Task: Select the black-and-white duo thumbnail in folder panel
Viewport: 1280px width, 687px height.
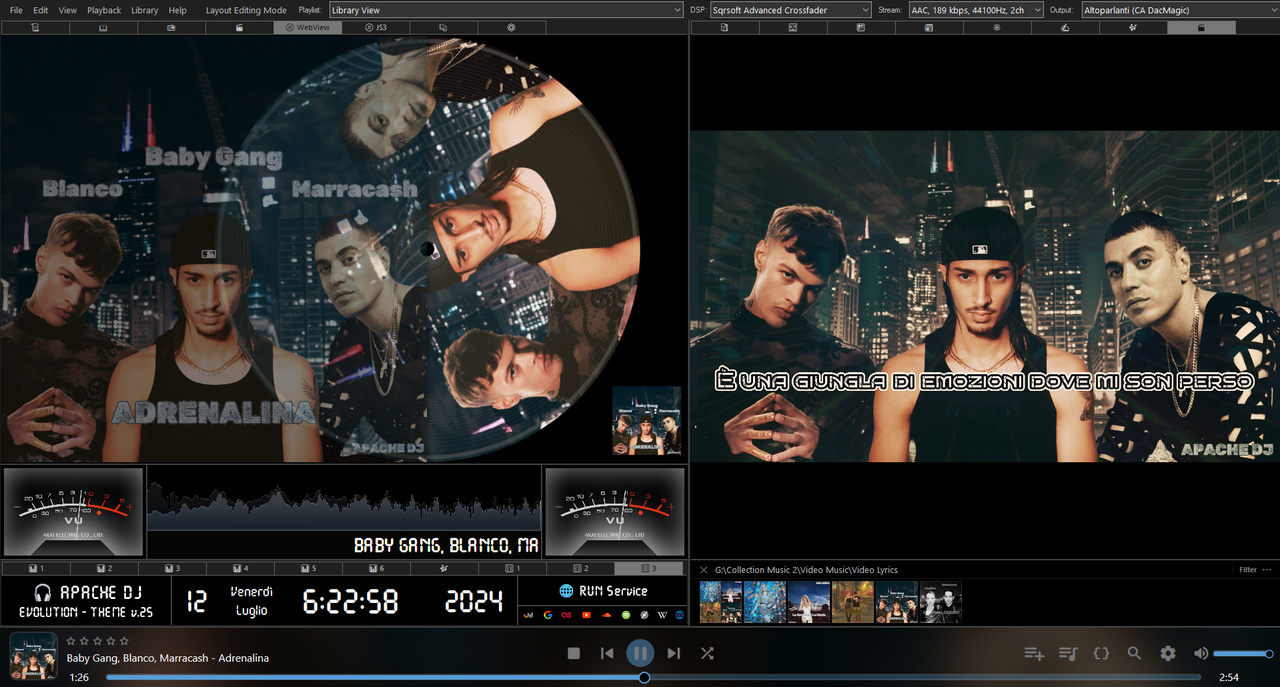Action: (x=940, y=602)
